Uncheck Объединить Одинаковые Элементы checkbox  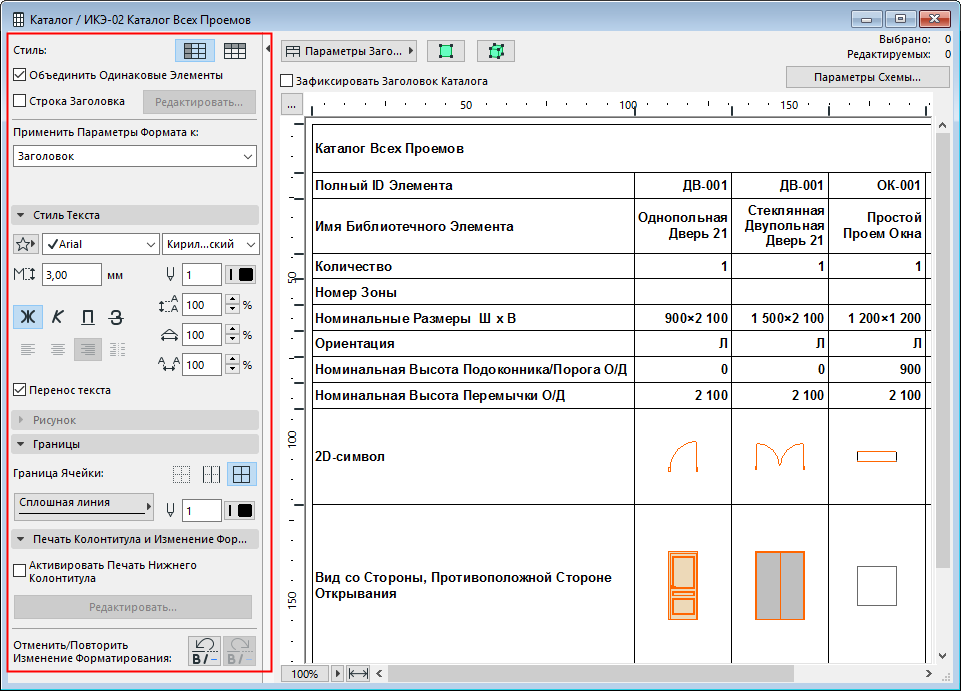(x=20, y=75)
